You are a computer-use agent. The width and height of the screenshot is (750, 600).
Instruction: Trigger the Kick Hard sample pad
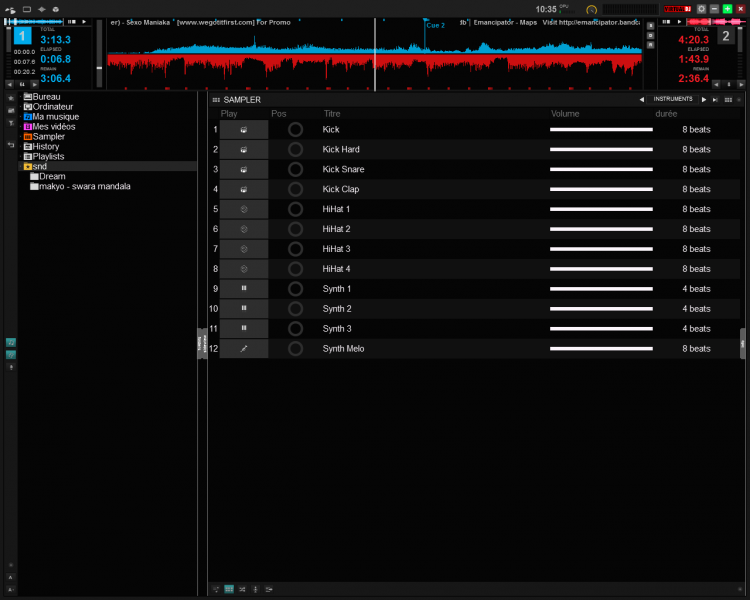pos(244,149)
